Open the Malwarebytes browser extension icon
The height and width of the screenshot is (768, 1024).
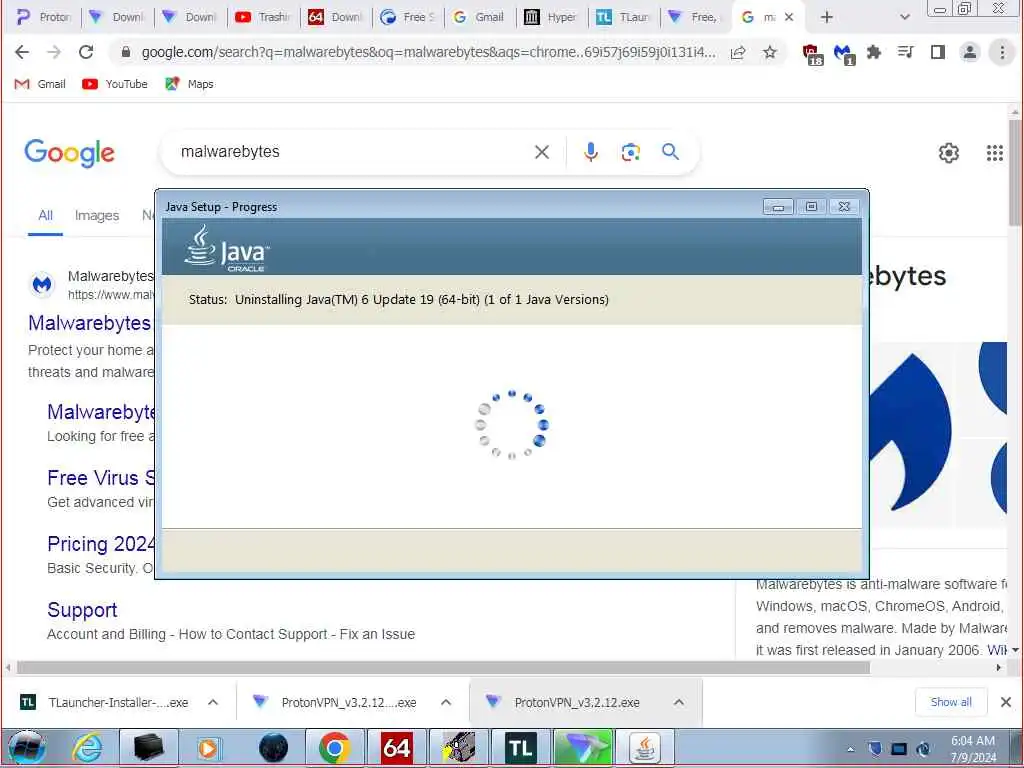843,54
